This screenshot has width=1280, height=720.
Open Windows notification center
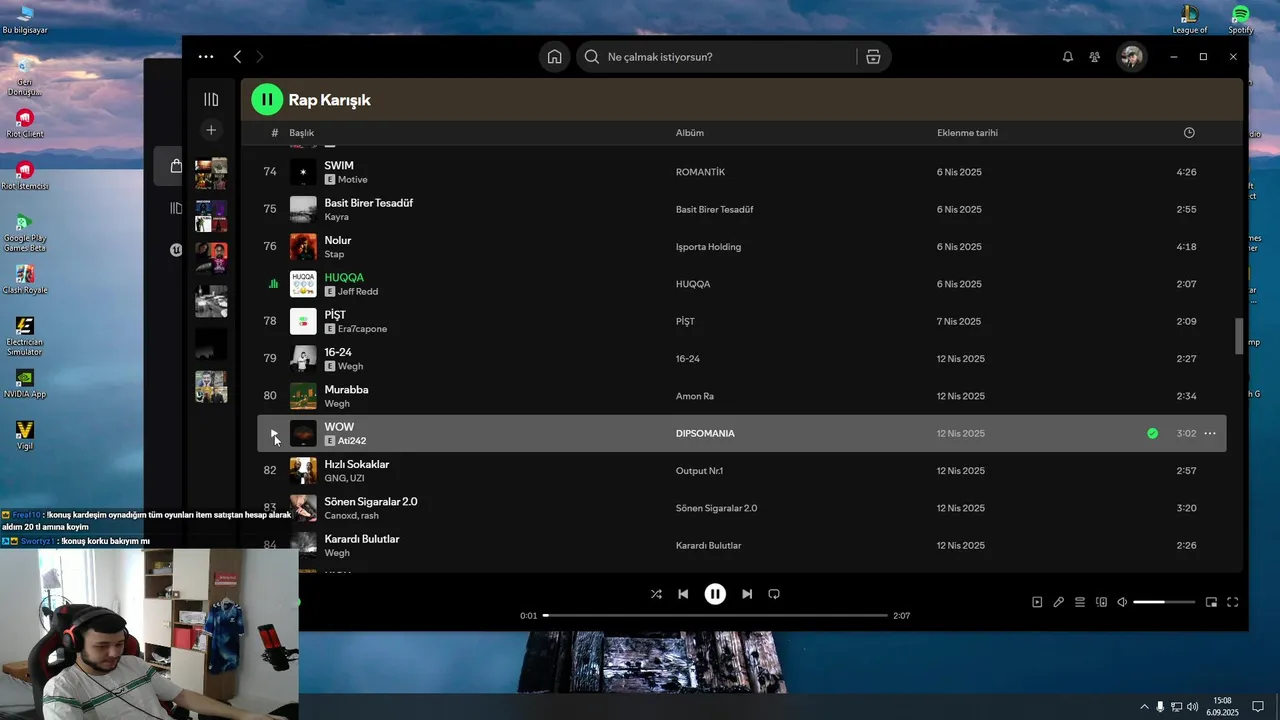click(1258, 707)
